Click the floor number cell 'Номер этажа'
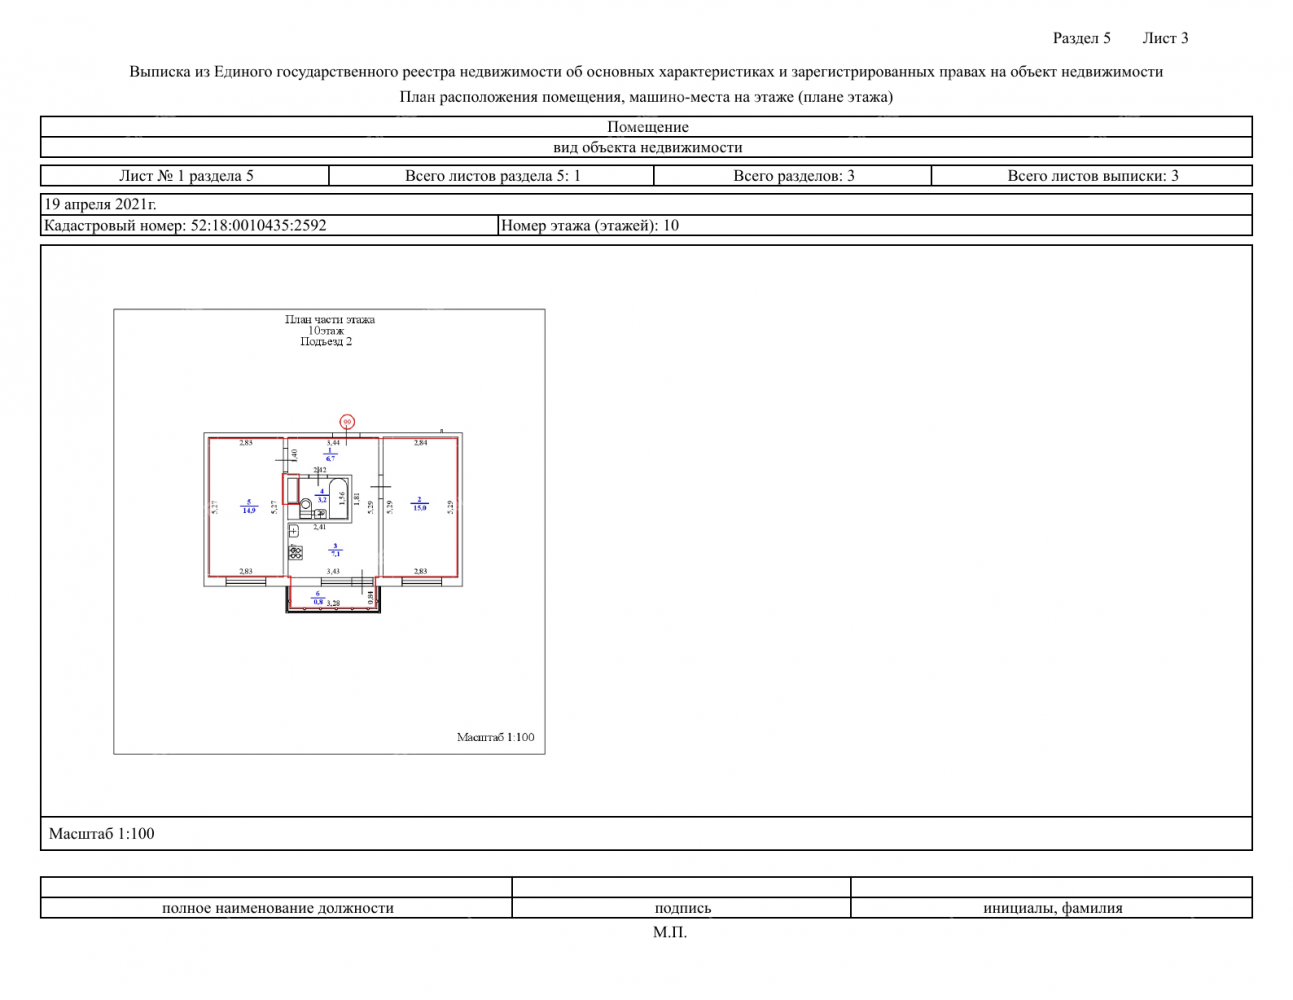Screen dimensions: 1293x1000 [x=590, y=226]
